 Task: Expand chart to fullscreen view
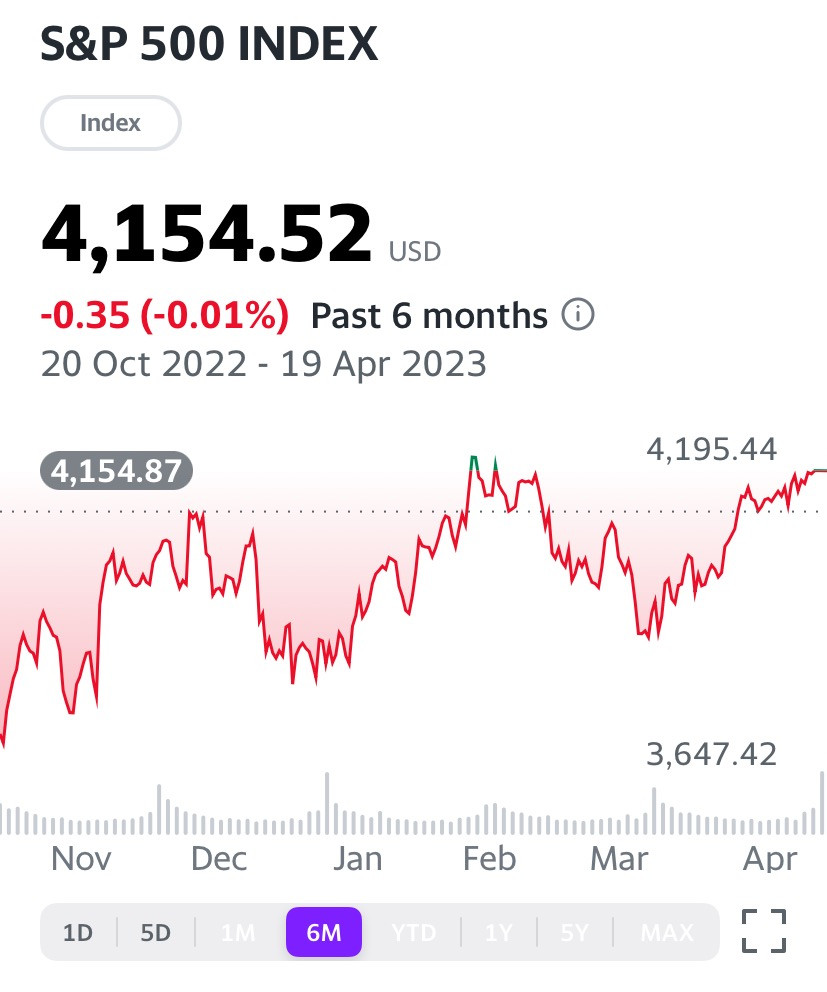(x=764, y=931)
